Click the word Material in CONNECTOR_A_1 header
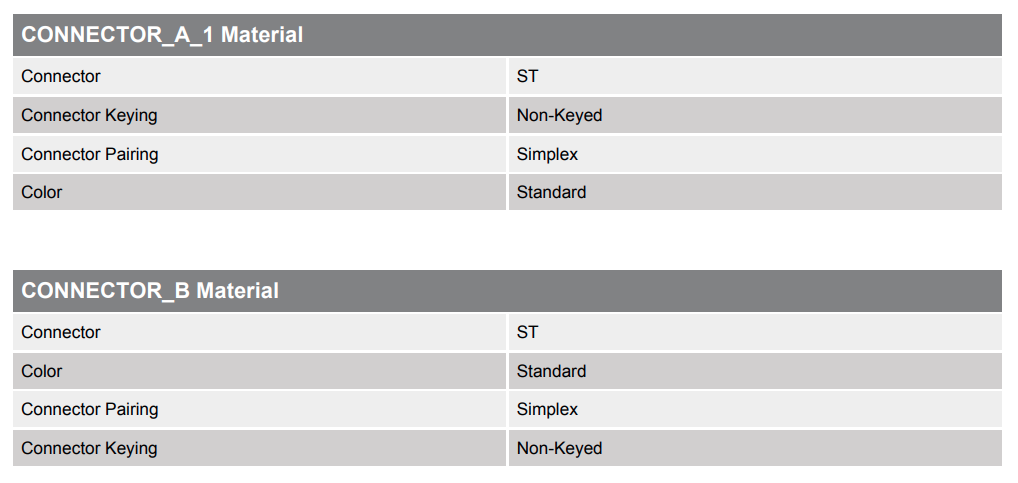The width and height of the screenshot is (1018, 483). pos(262,35)
